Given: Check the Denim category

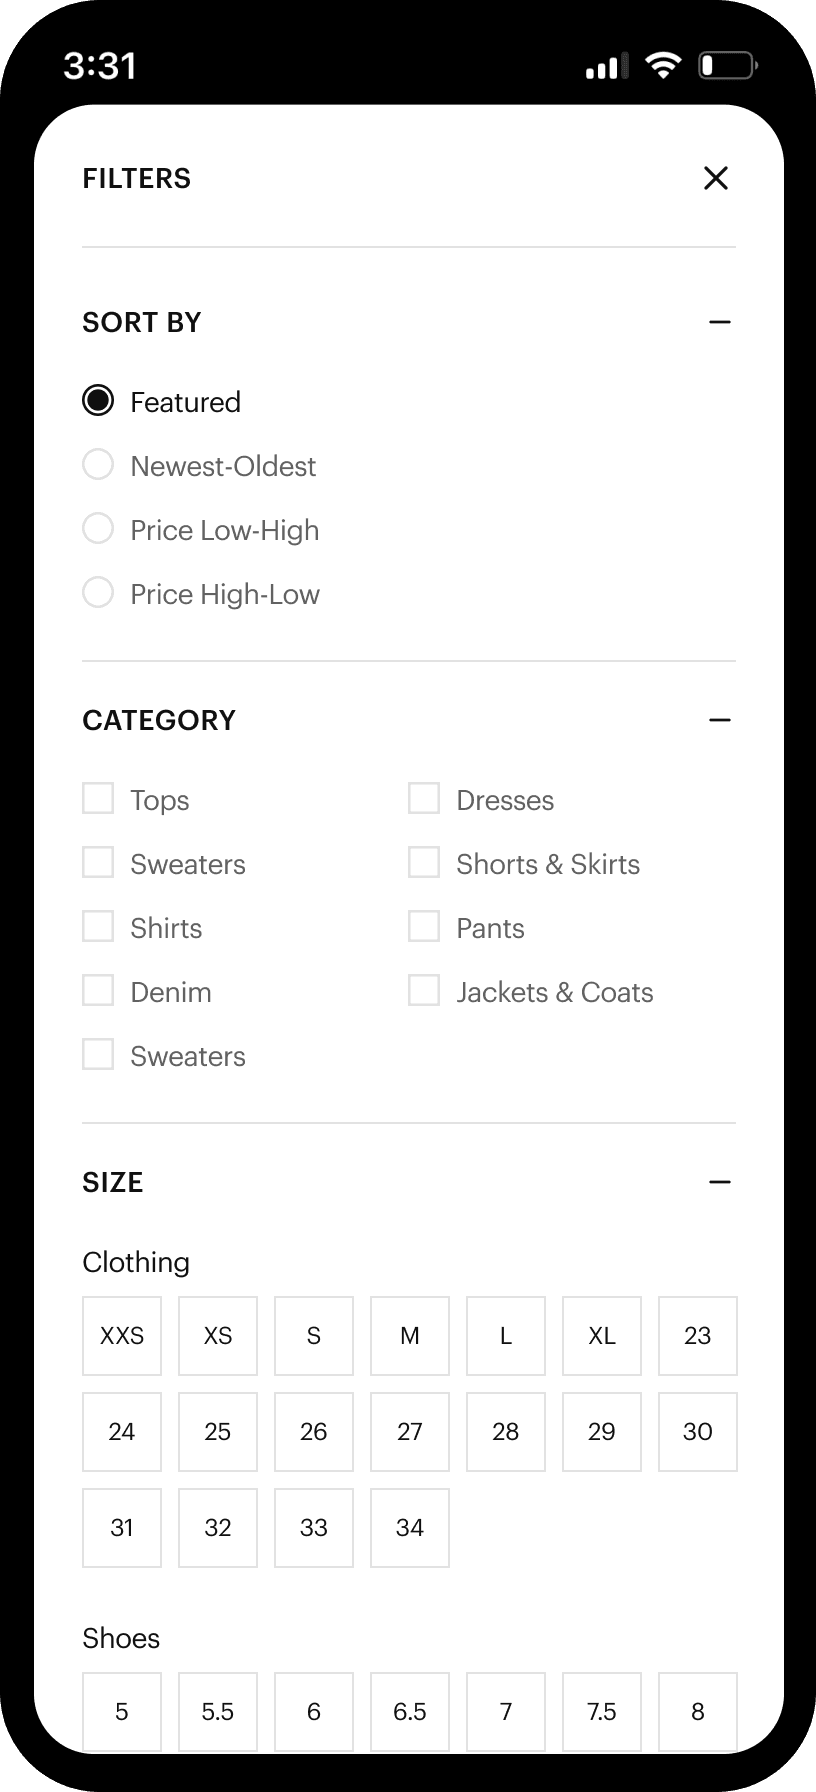Looking at the screenshot, I should [98, 991].
